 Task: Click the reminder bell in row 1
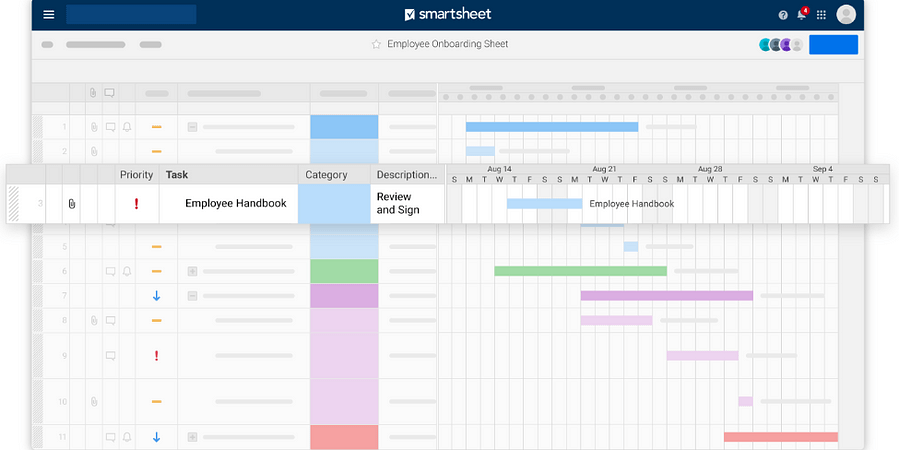pos(127,127)
